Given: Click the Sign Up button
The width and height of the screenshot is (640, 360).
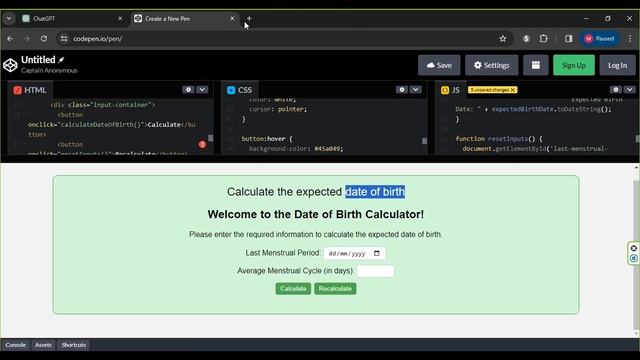Looking at the screenshot, I should pos(573,65).
